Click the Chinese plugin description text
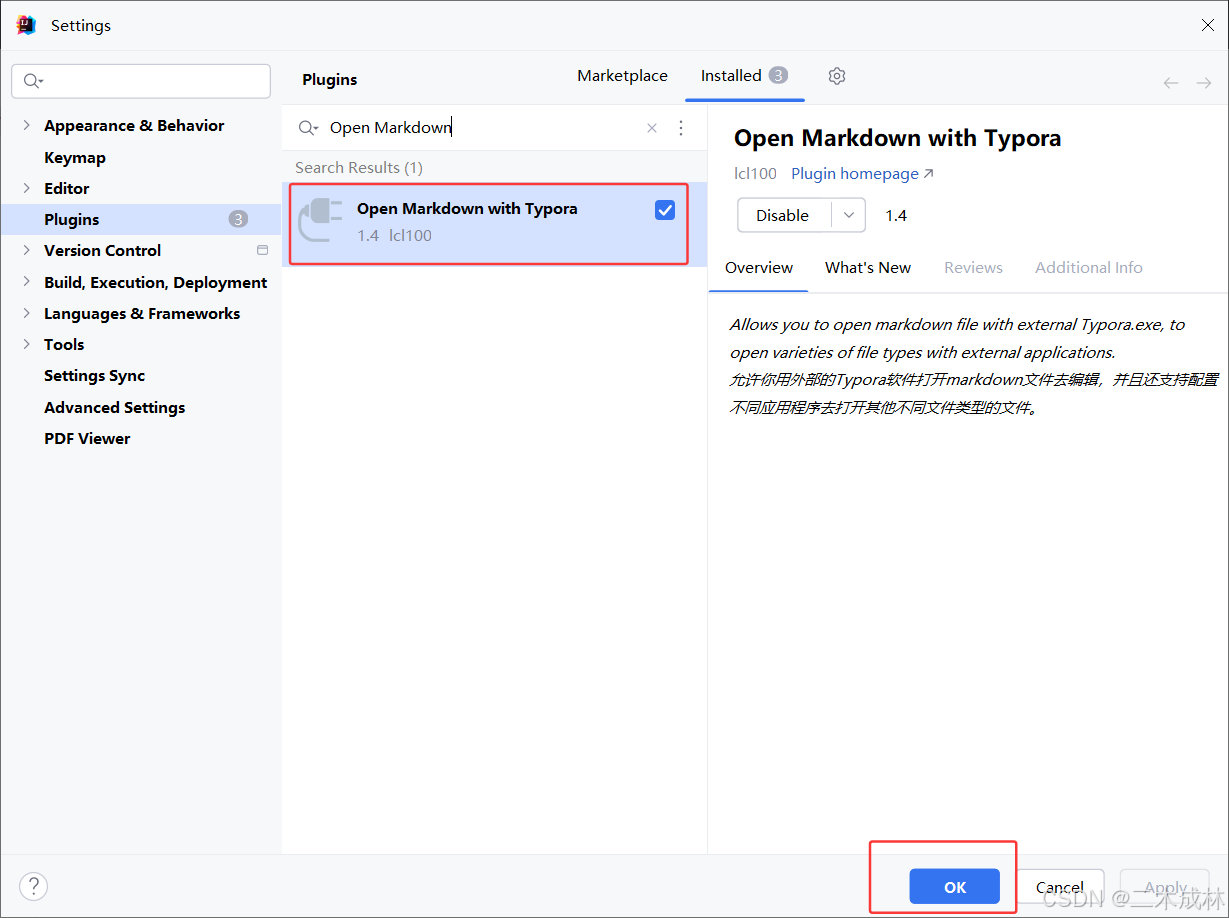Viewport: 1229px width, 918px height. point(974,394)
